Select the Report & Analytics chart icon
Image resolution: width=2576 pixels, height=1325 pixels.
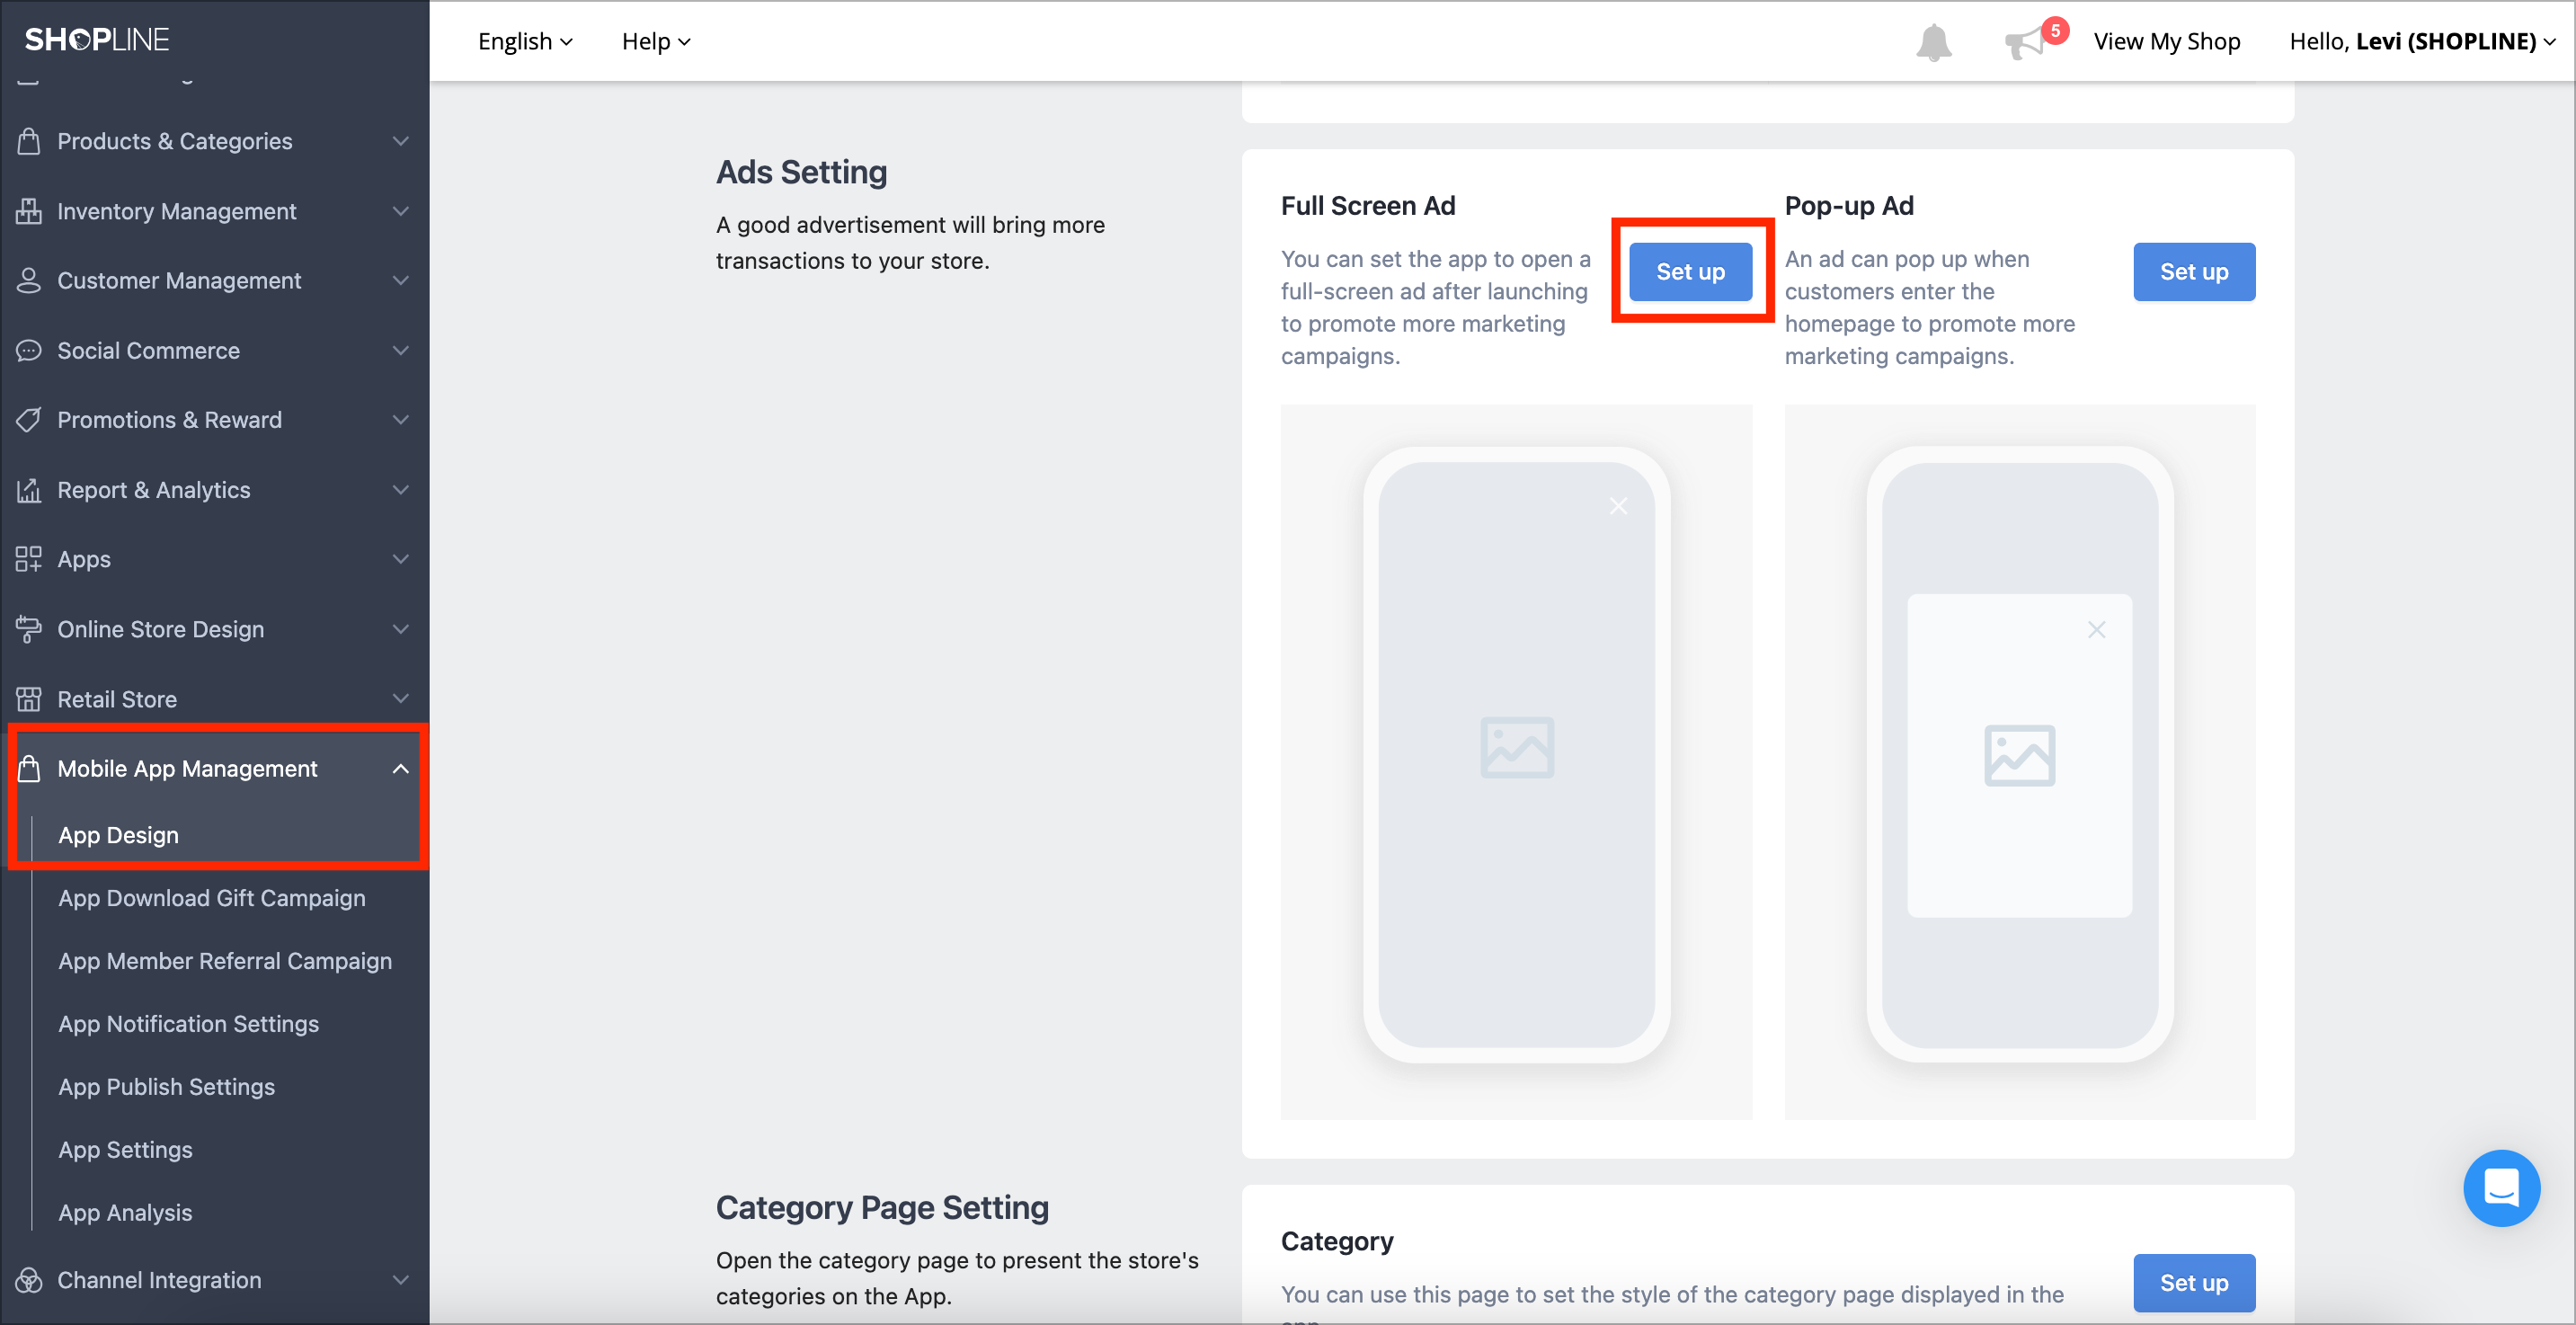[29, 489]
